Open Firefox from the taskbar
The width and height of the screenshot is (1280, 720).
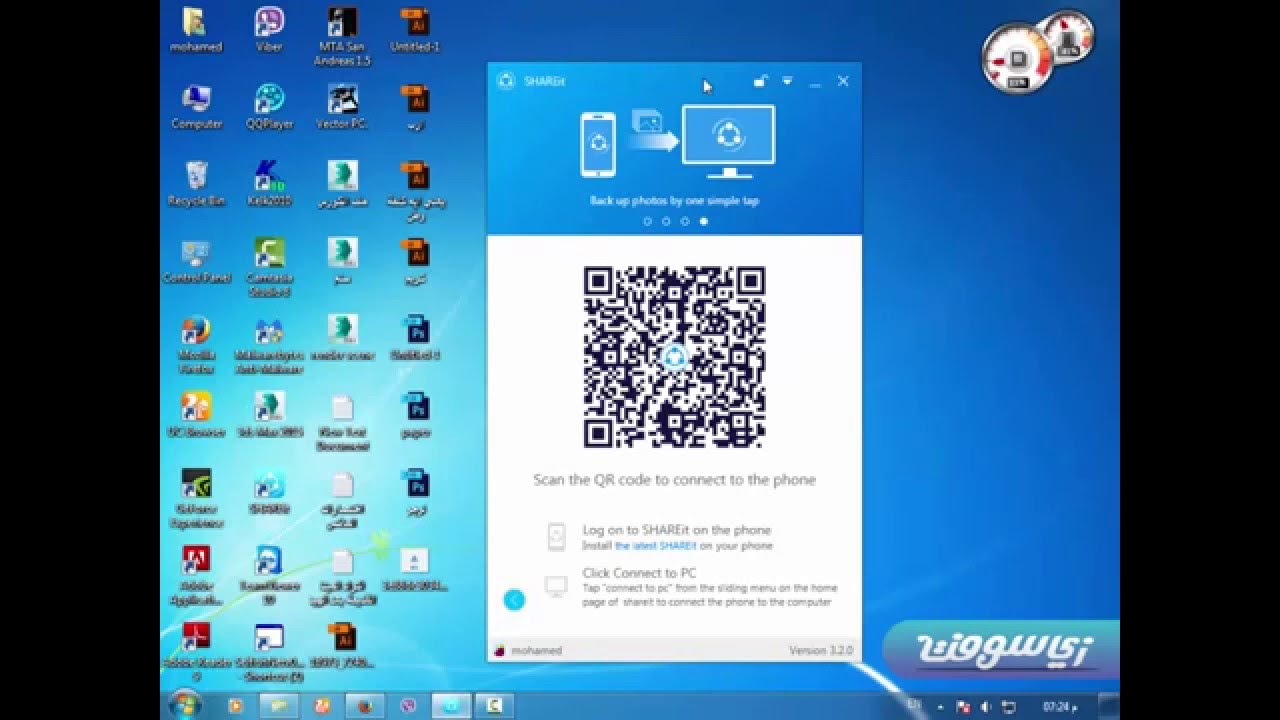click(366, 705)
